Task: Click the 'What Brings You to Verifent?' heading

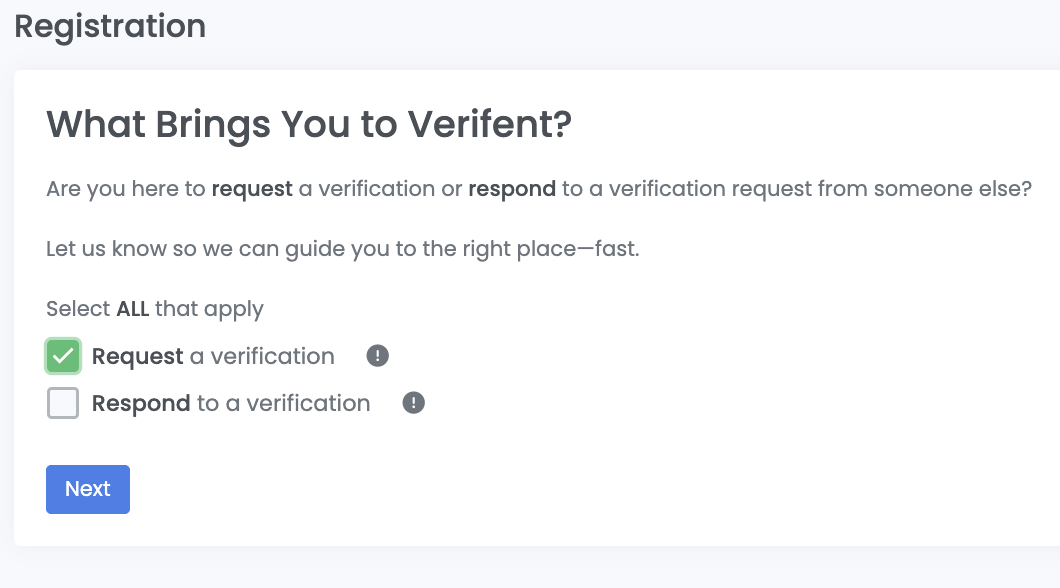Action: point(309,127)
